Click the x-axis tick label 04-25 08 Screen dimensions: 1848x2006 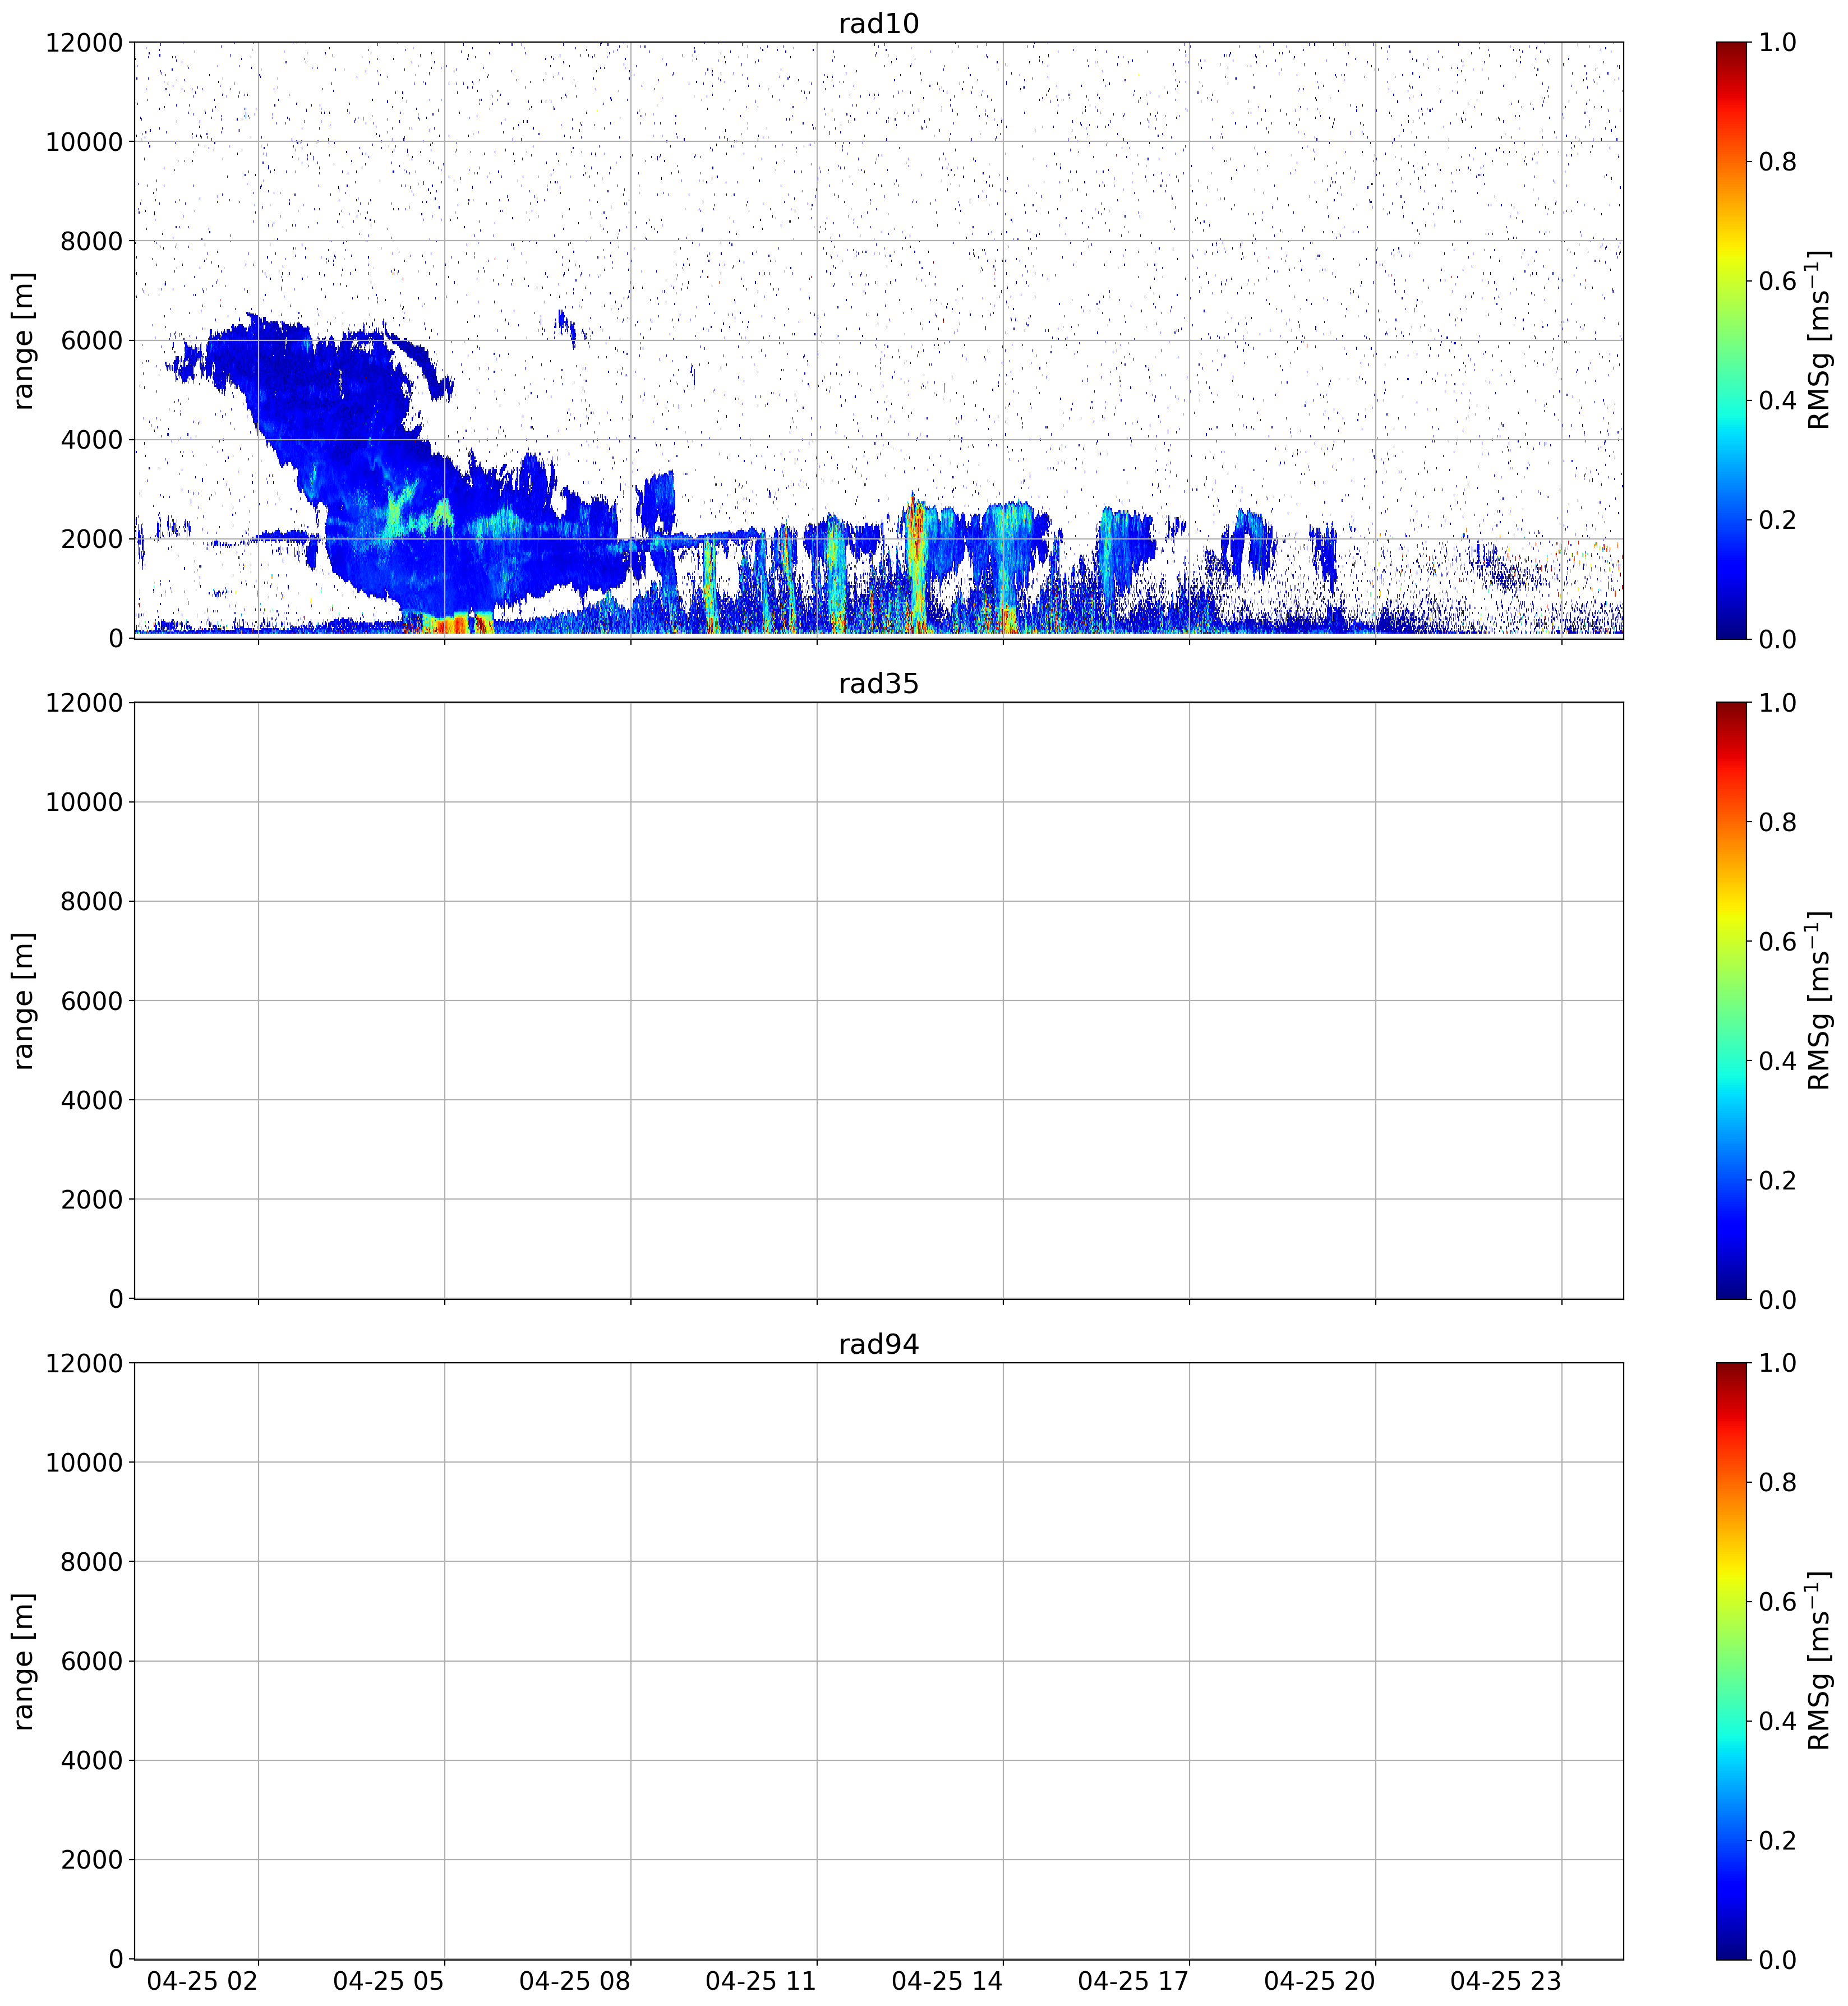575,1981
